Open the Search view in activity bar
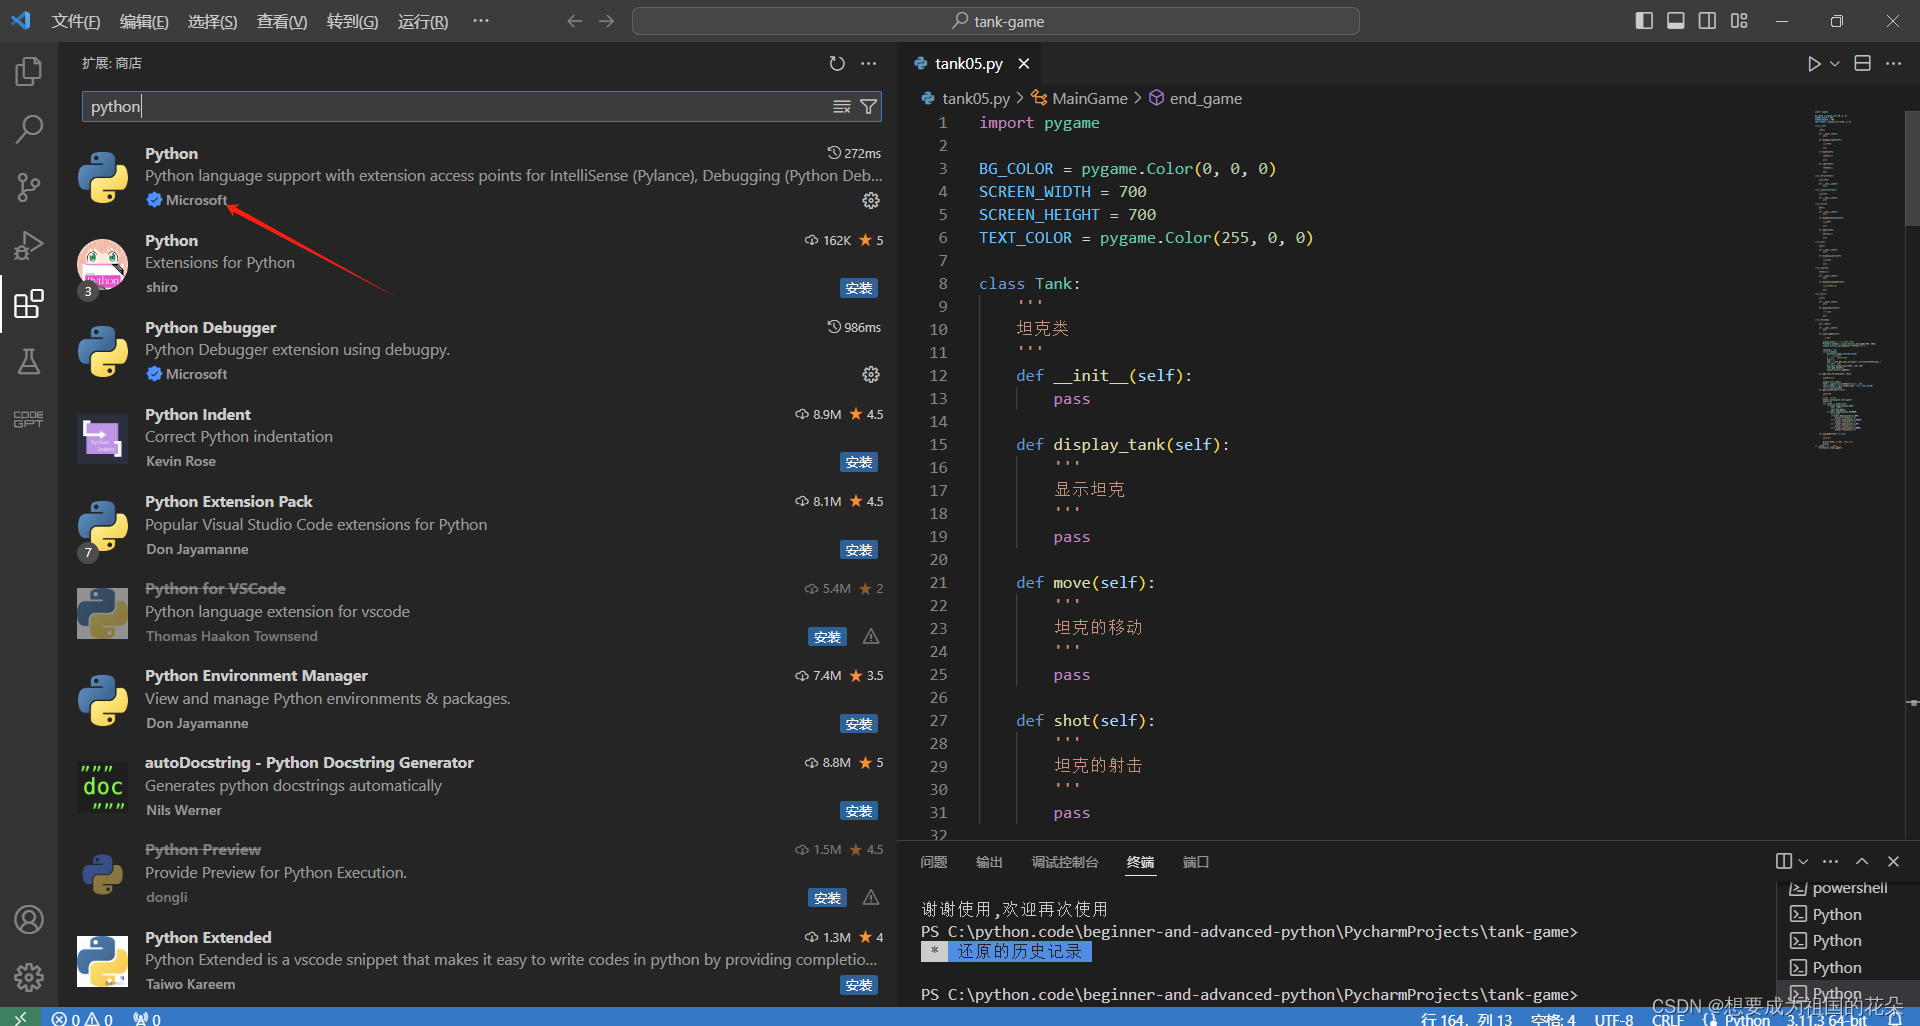Screen dimensions: 1920x1026 29,129
